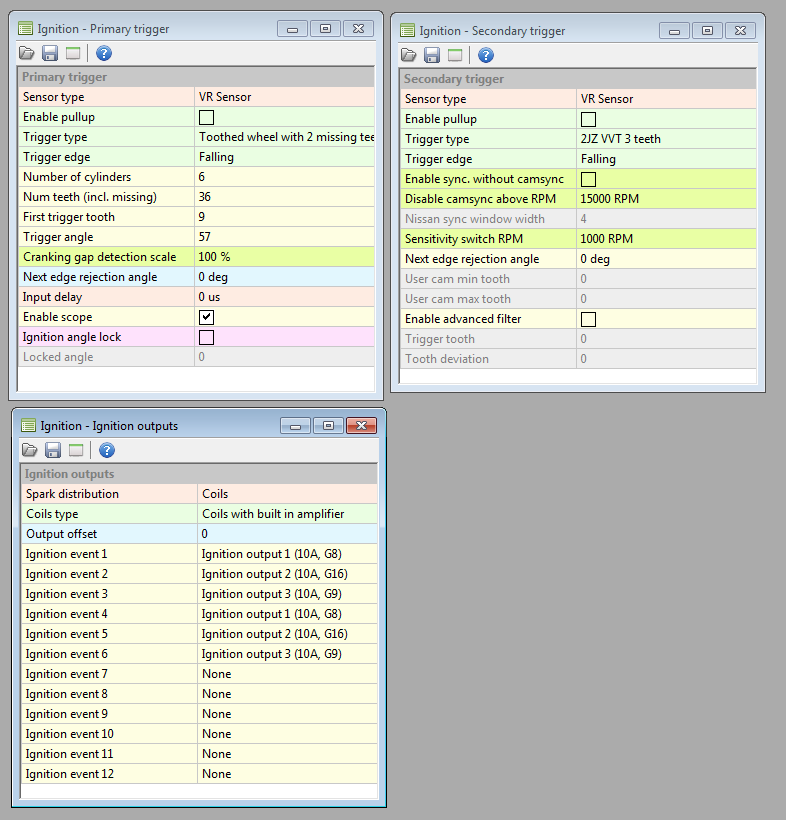Enable the advanced filter checkbox
786x820 pixels.
coord(588,319)
